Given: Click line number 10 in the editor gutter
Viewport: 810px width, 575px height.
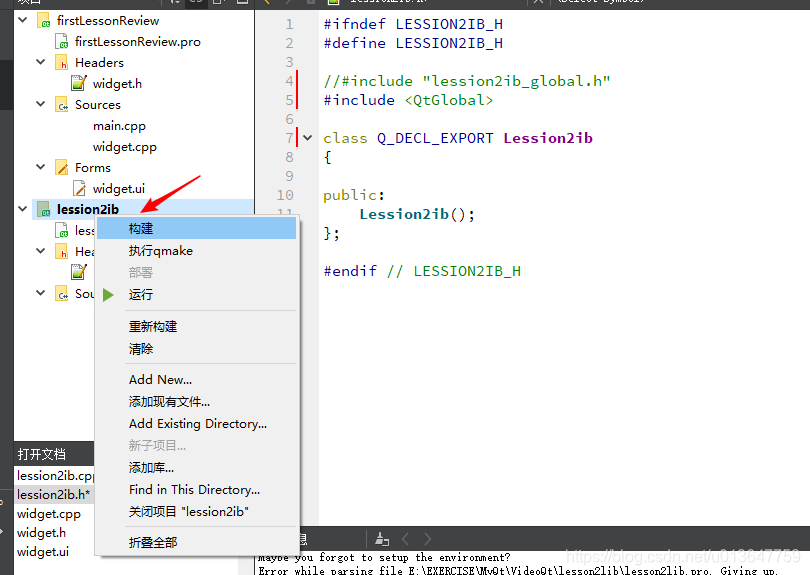Looking at the screenshot, I should tap(285, 195).
